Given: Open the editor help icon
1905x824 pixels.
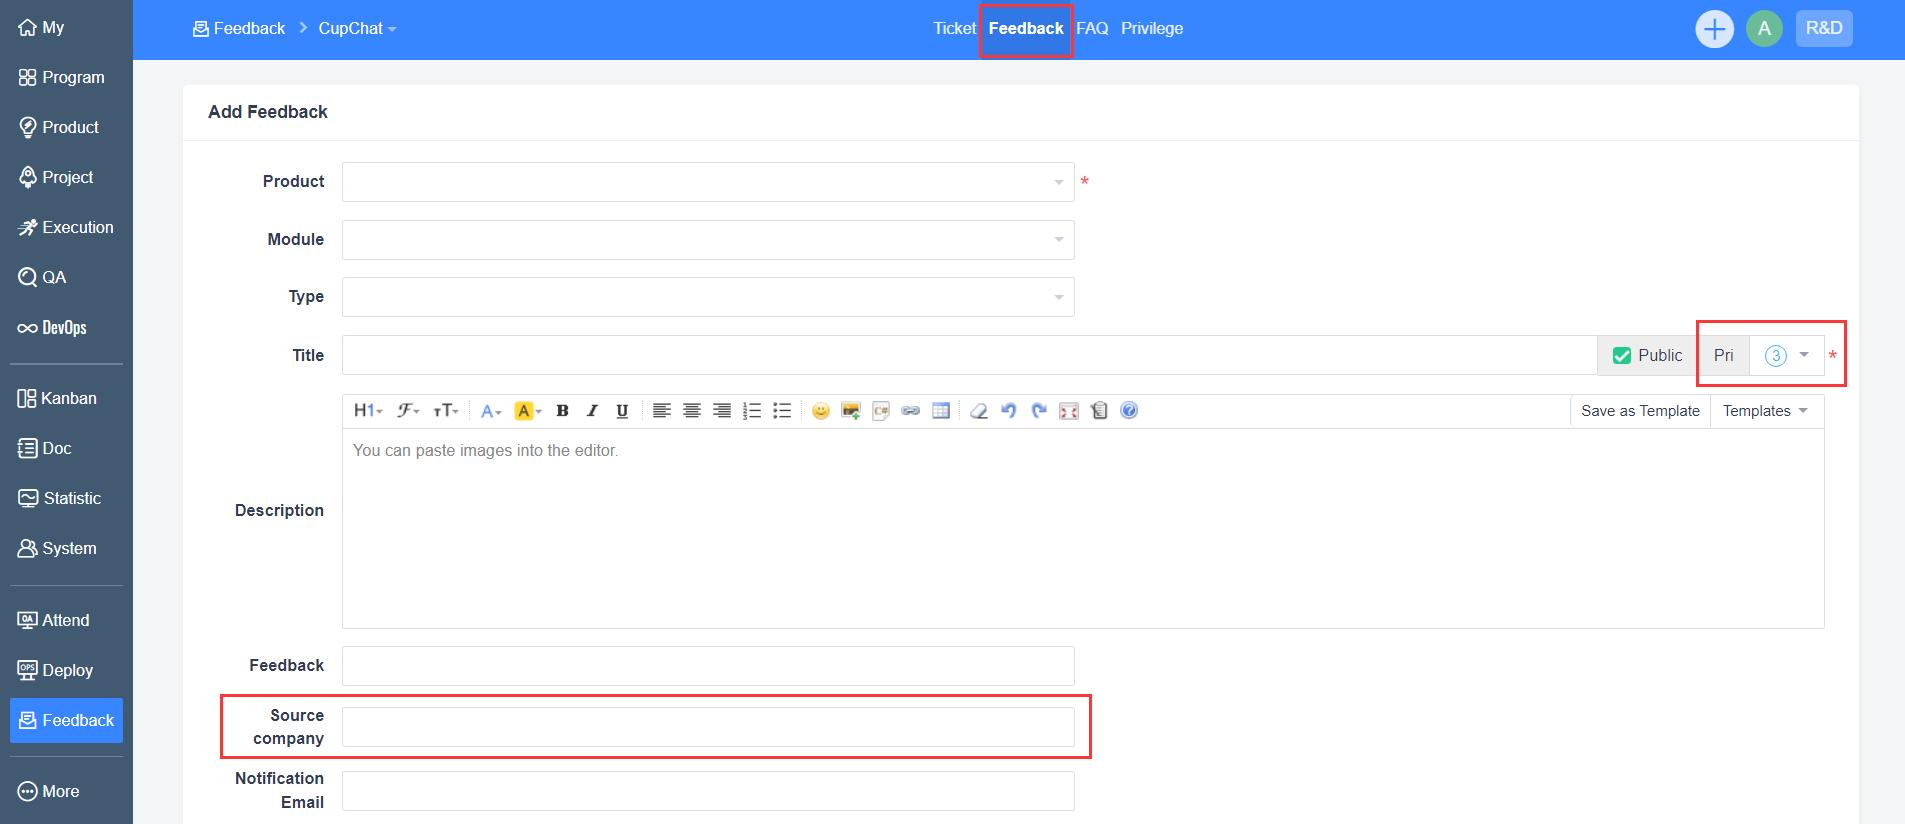Looking at the screenshot, I should point(1129,411).
